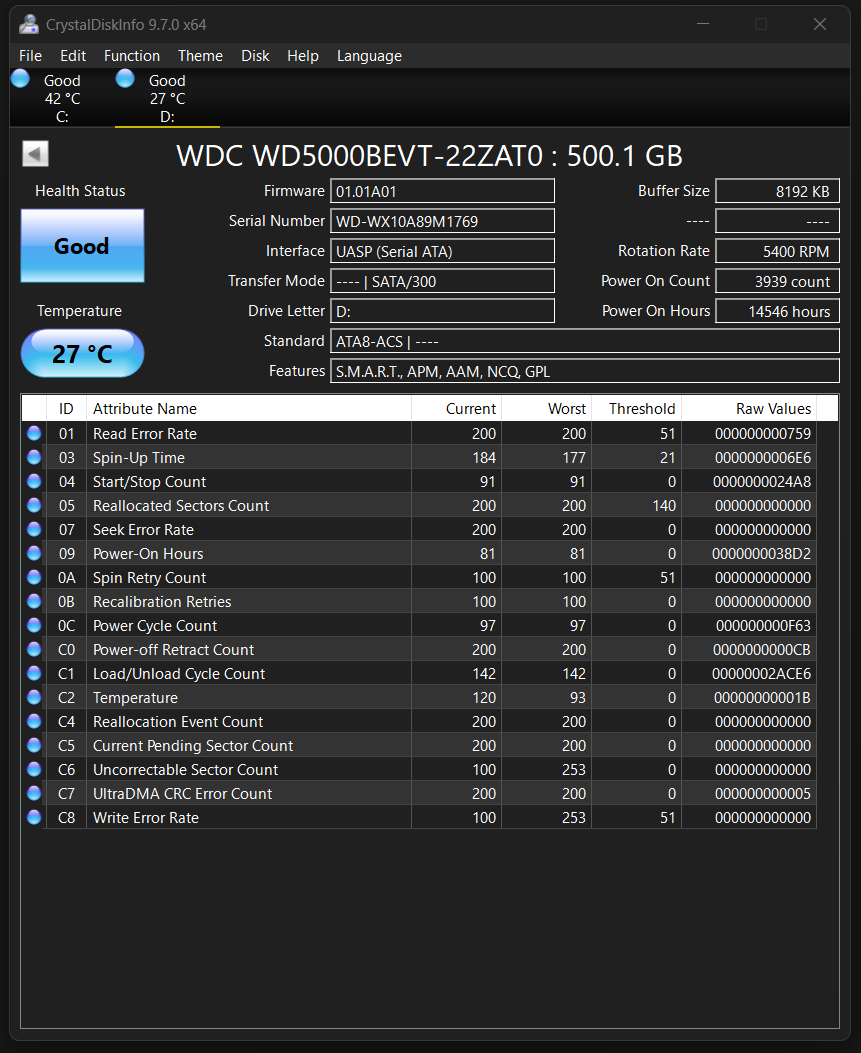
Task: Click status orb for Reallocation Event Count
Action: (34, 721)
